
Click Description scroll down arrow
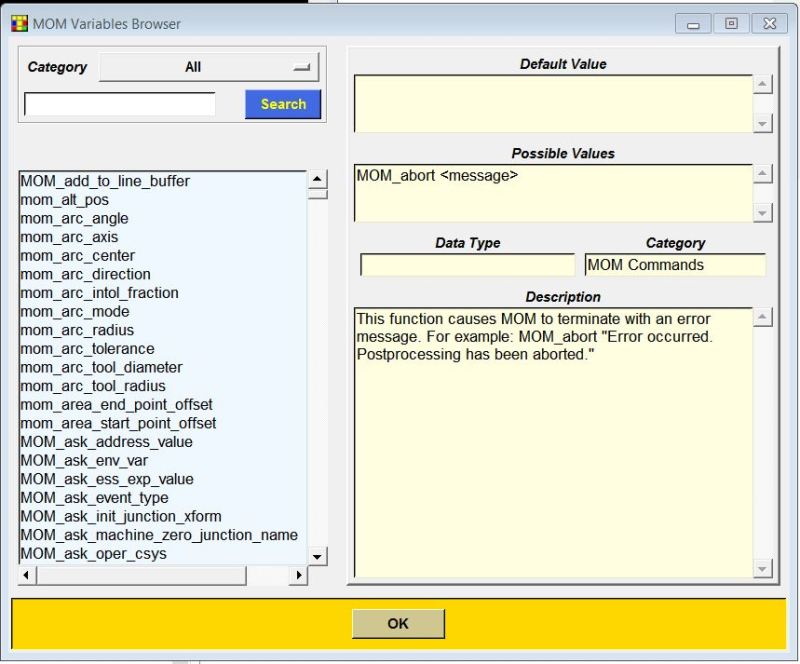[762, 569]
